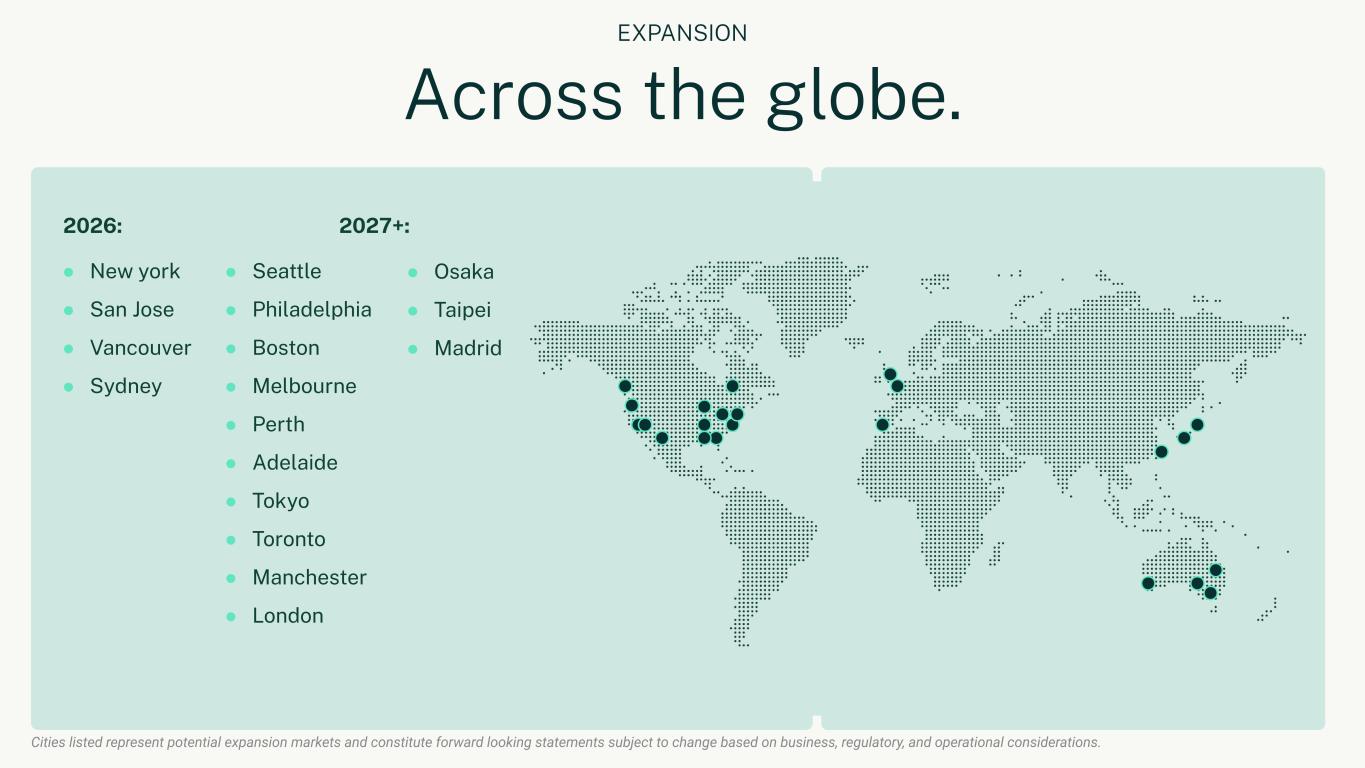Click the 'Across the globe.' title
The height and width of the screenshot is (768, 1365).
coord(682,95)
